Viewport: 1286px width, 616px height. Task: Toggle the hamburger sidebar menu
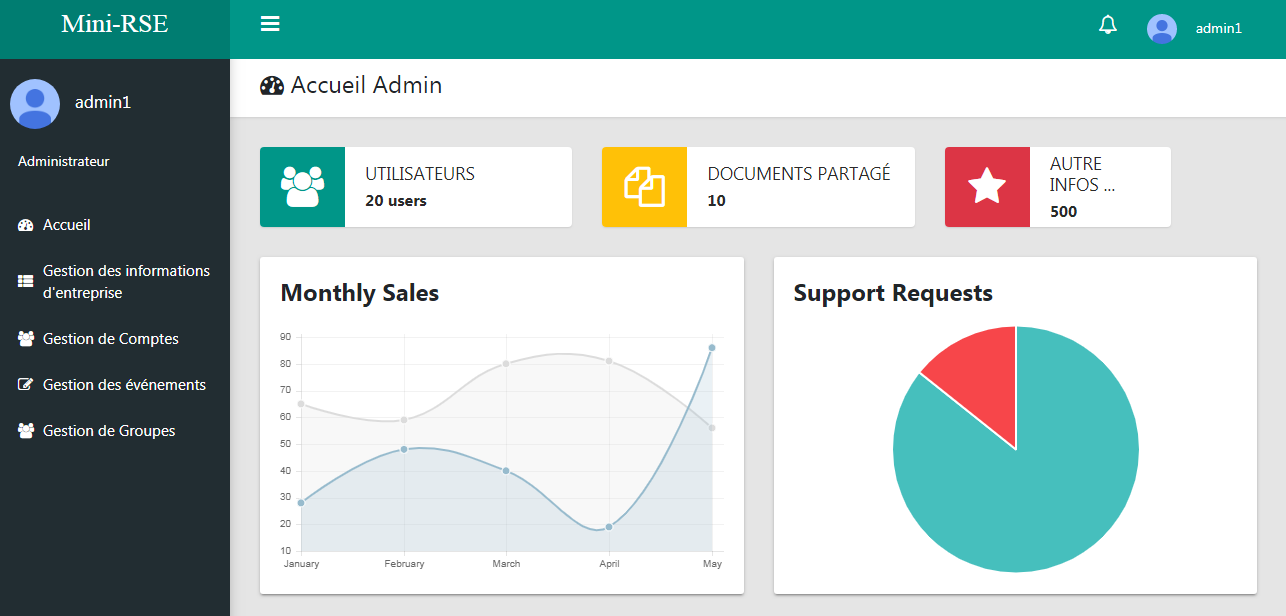point(270,24)
